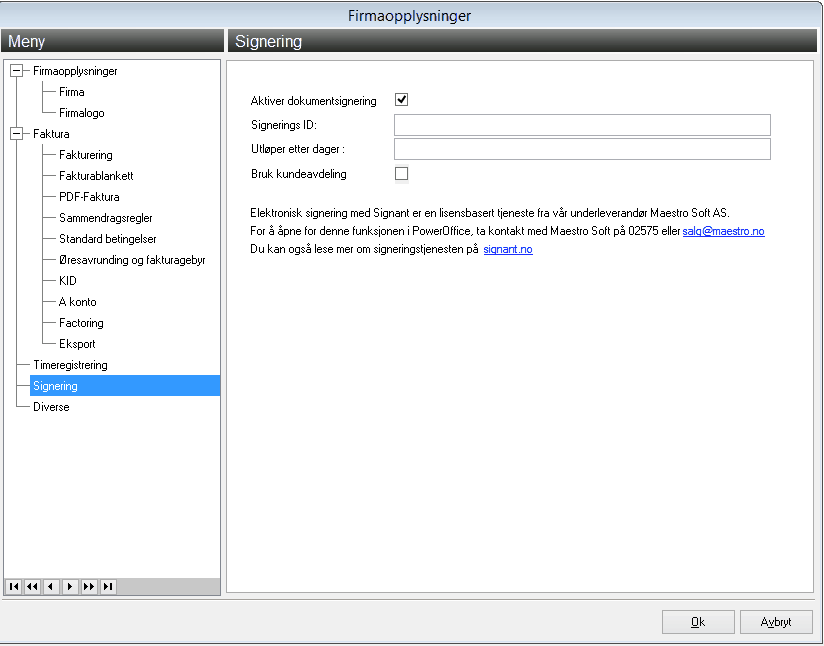Collapse the Faktura tree node
This screenshot has width=824, height=646.
click(17, 134)
